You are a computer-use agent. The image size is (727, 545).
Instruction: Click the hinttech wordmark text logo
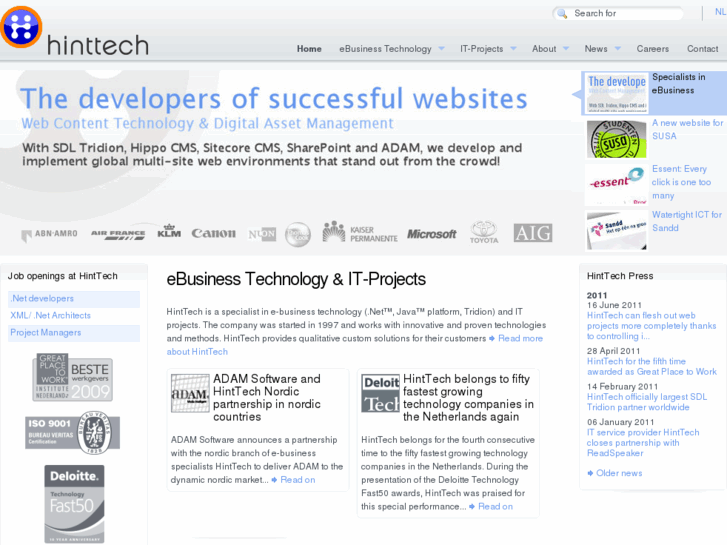[98, 45]
